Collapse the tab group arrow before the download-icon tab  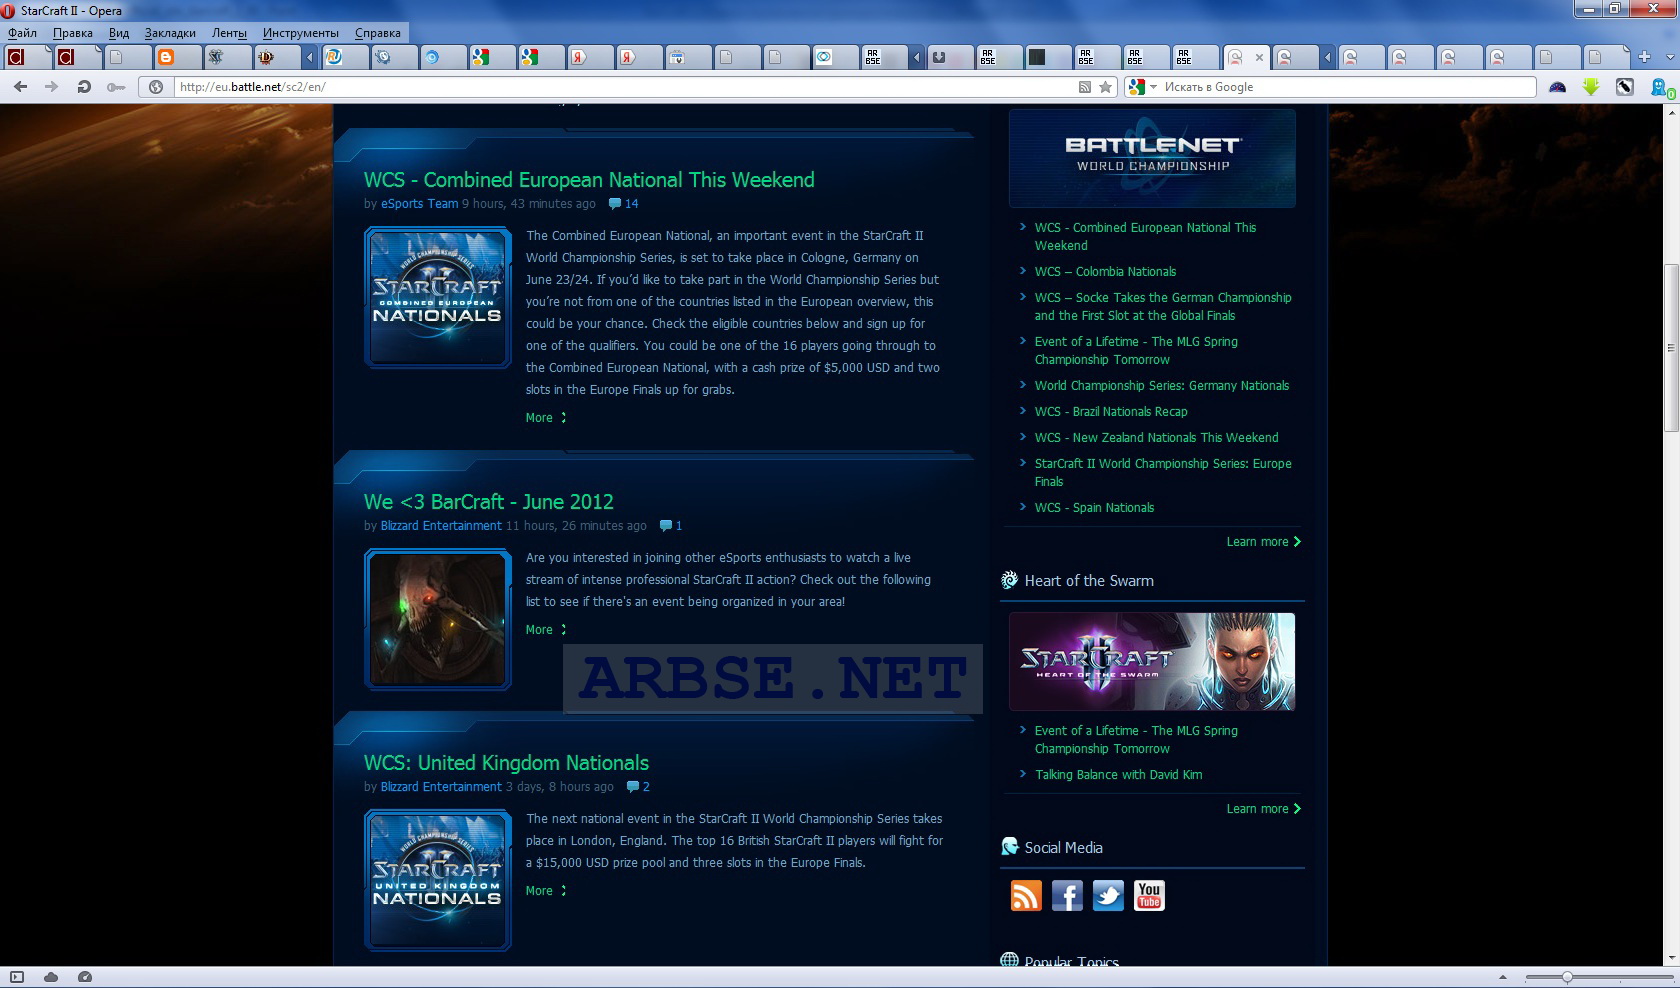[x=916, y=57]
